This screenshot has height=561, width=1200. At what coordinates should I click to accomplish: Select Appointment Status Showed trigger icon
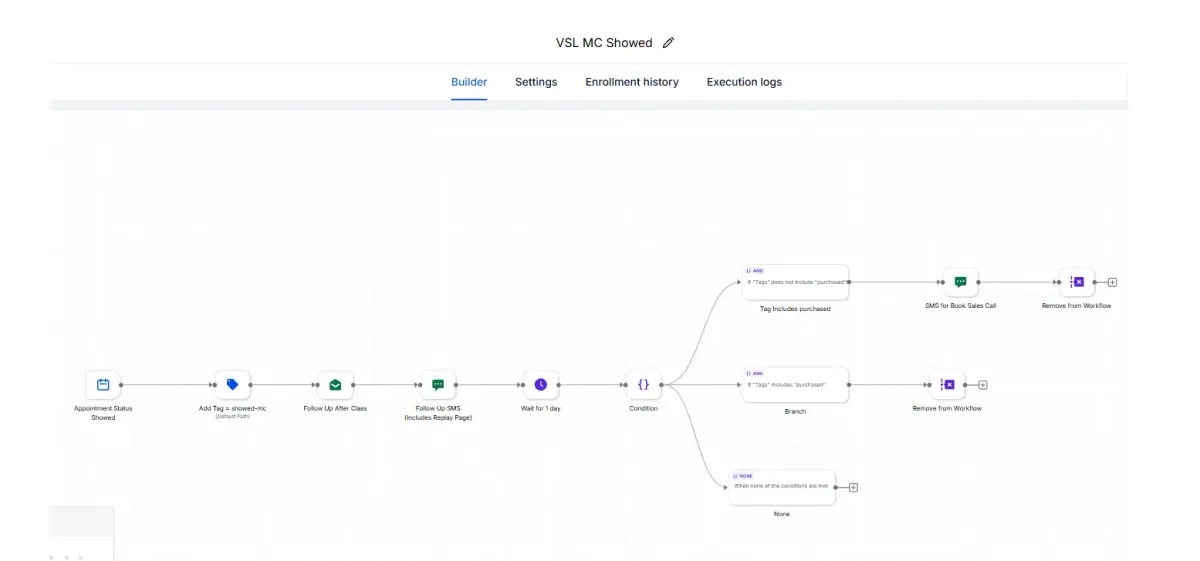[103, 384]
